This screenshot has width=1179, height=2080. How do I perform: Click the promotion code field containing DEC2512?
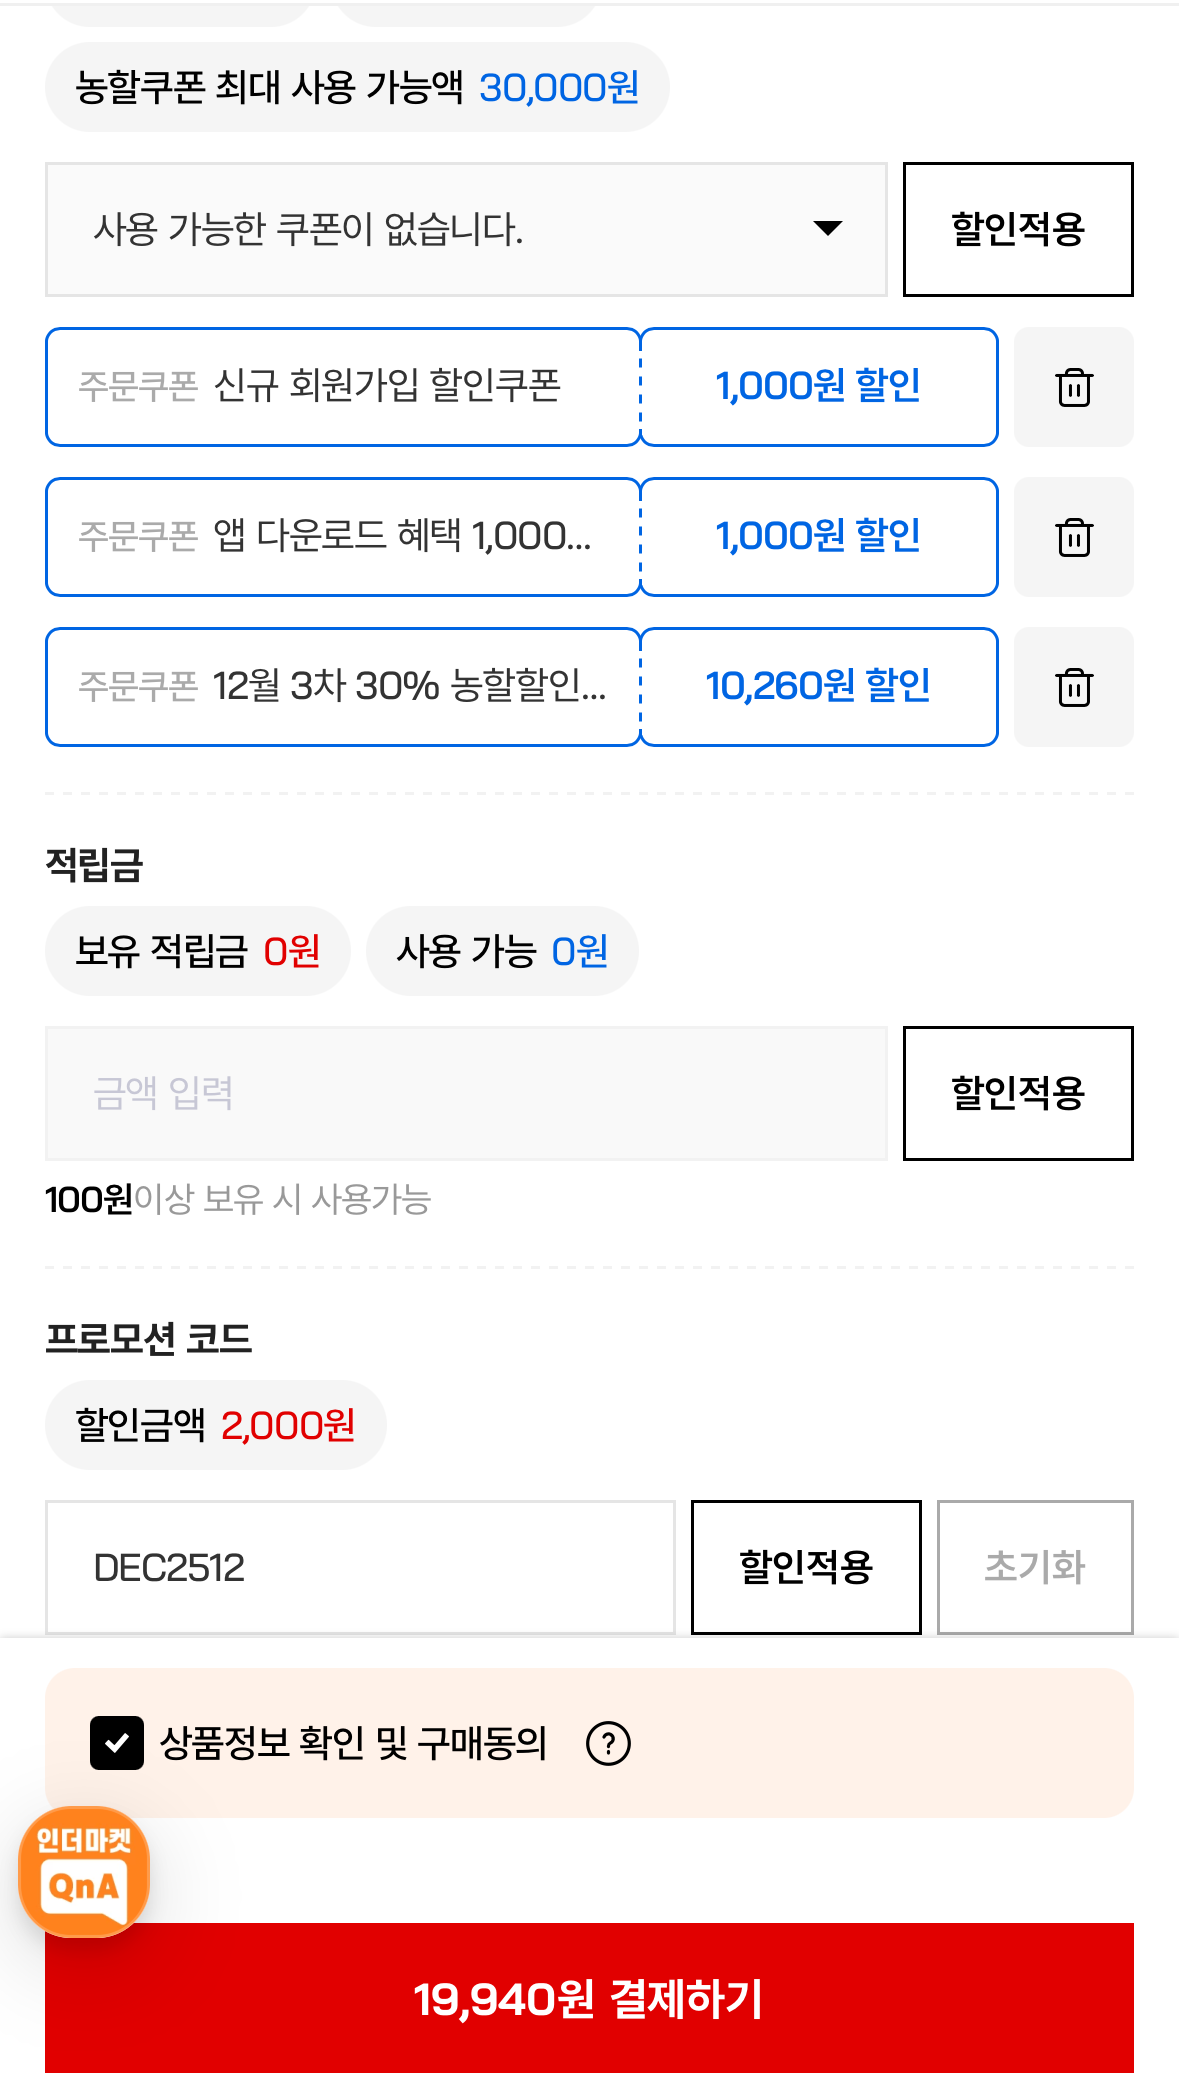pos(360,1567)
